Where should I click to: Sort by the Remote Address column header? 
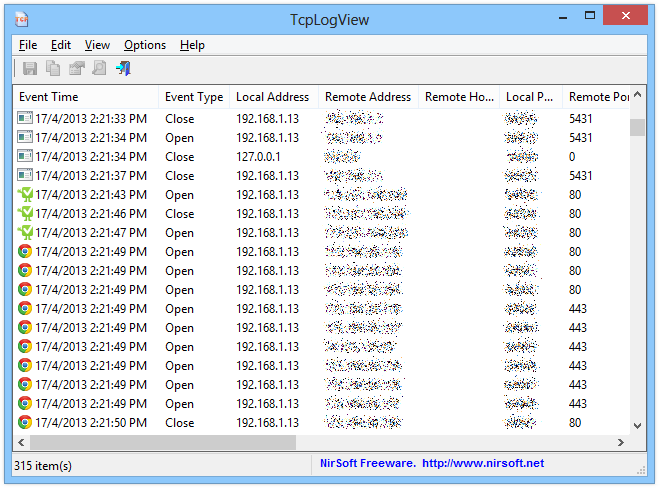tap(367, 97)
